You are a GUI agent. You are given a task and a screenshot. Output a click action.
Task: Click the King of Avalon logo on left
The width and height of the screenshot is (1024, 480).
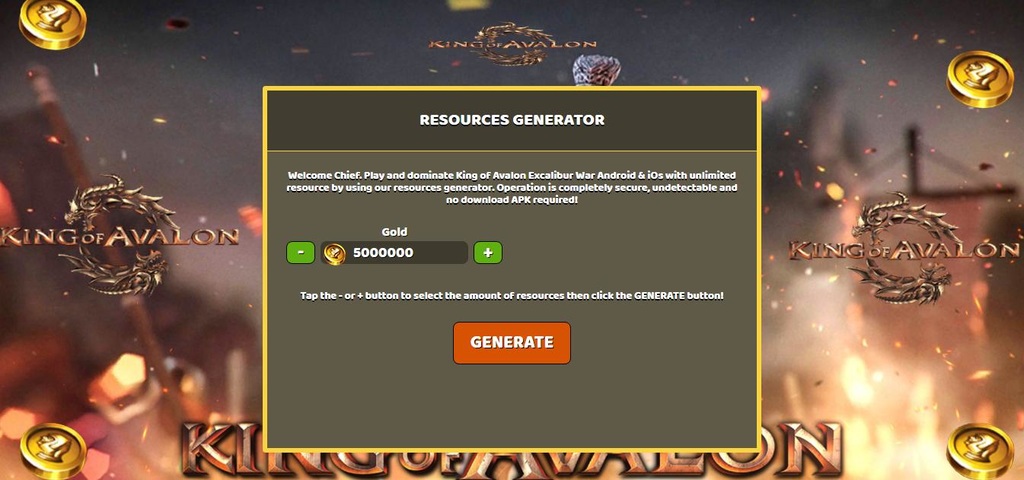tap(119, 235)
